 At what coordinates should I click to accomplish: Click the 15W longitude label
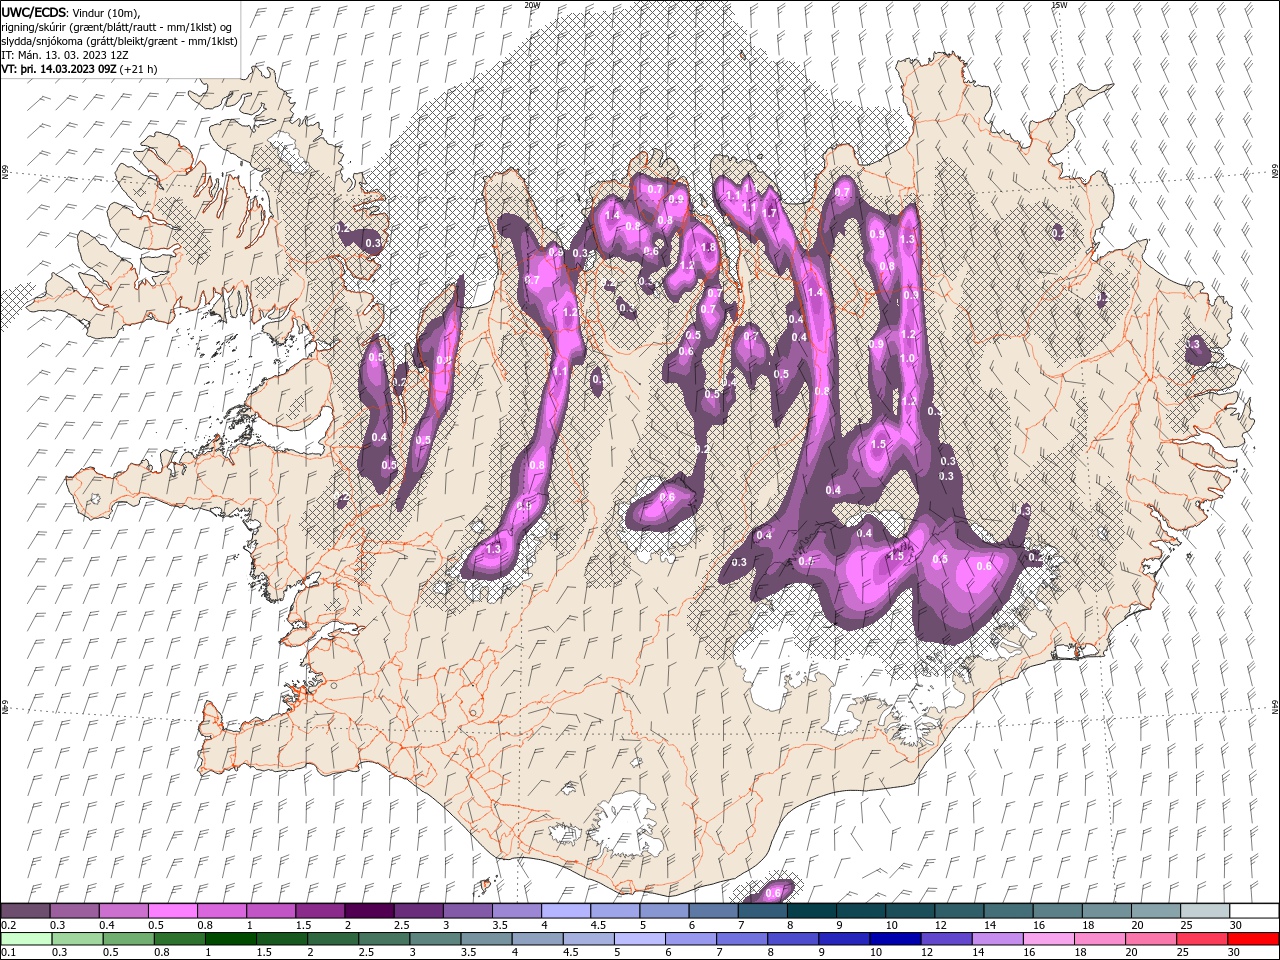[1059, 5]
